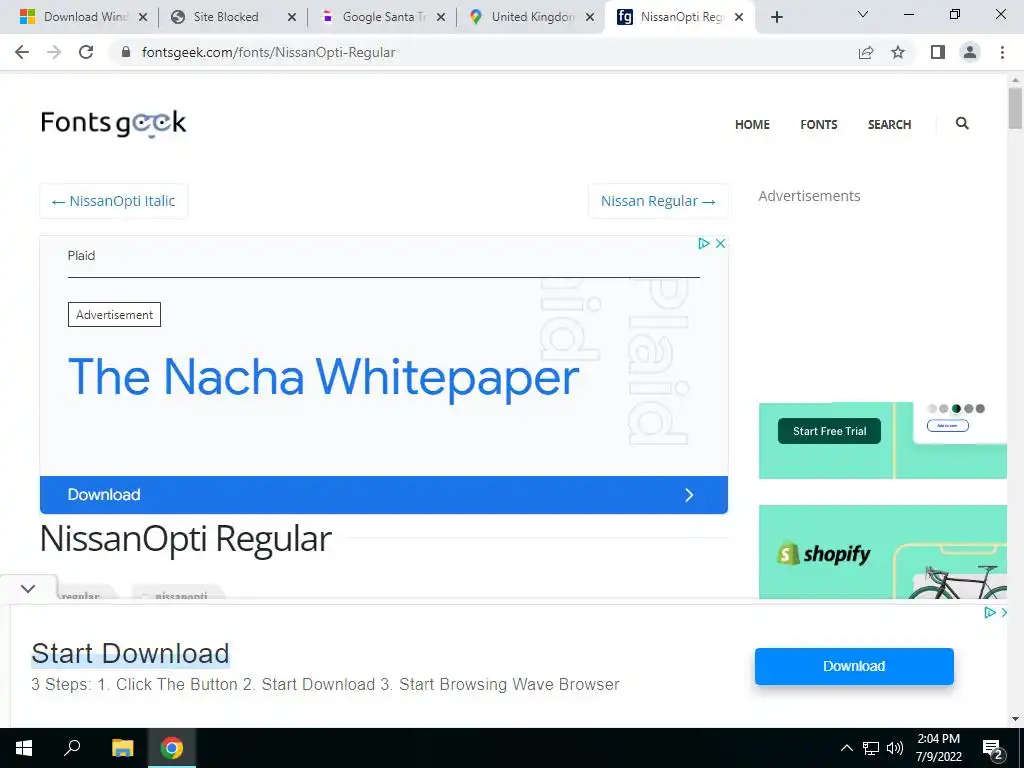Screen dimensions: 1024x768
Task: Reload the page with the refresh icon
Action: tap(86, 52)
